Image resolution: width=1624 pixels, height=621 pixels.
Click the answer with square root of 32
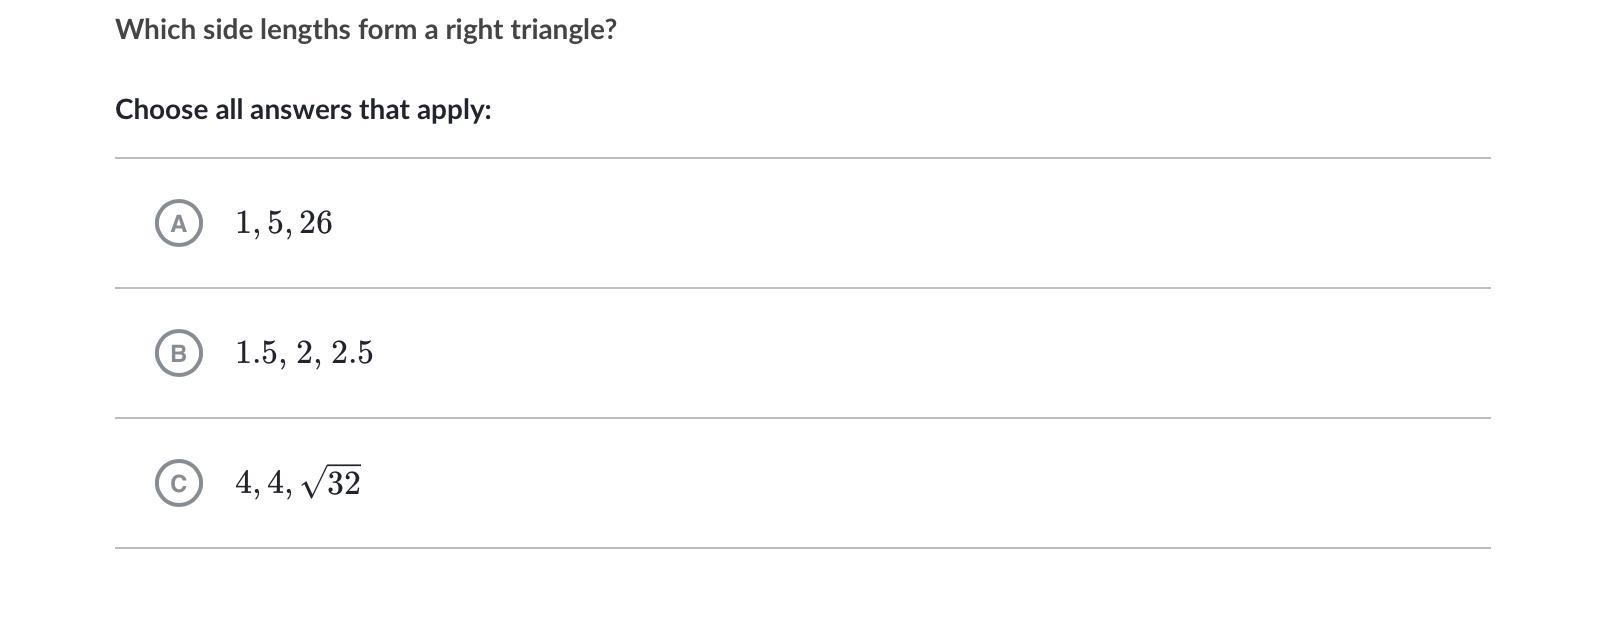(x=298, y=483)
